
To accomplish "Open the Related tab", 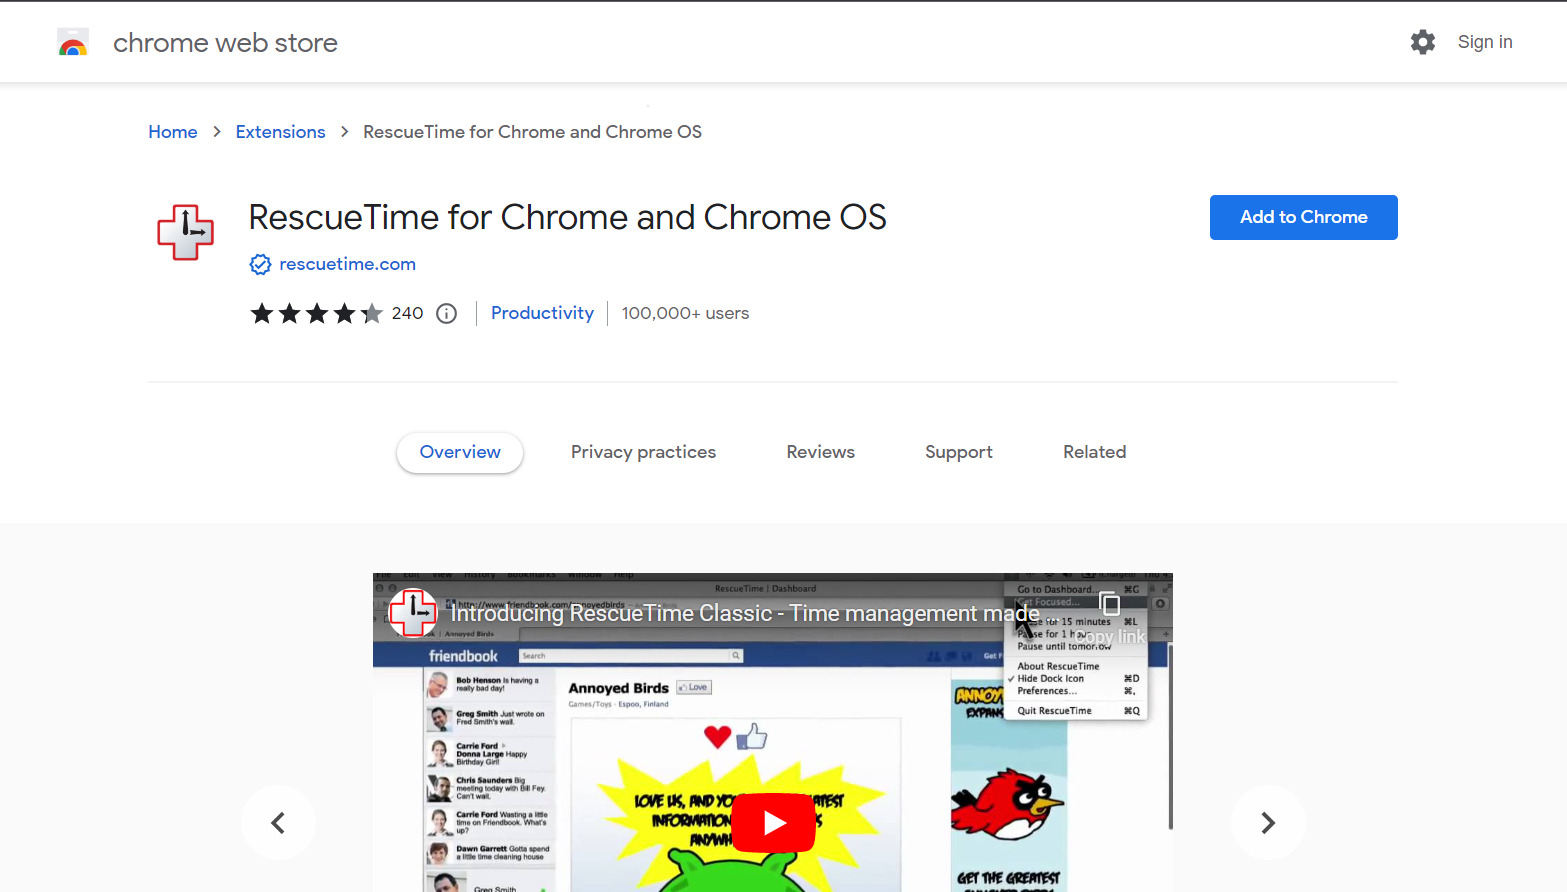I will tap(1094, 452).
